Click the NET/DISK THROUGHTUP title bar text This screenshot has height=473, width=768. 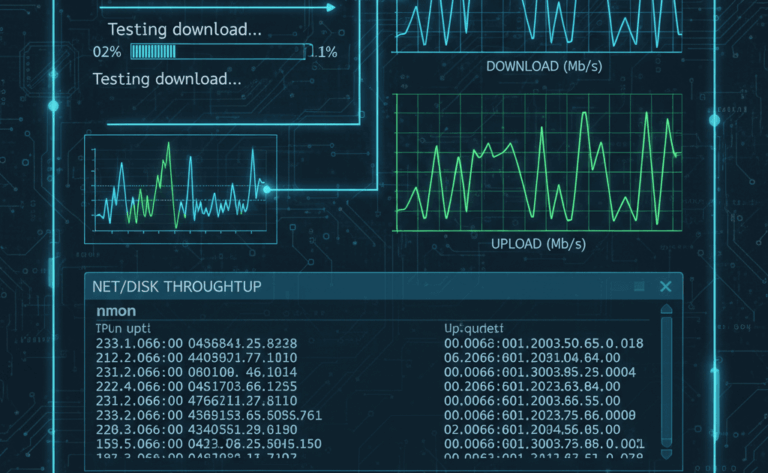point(177,286)
